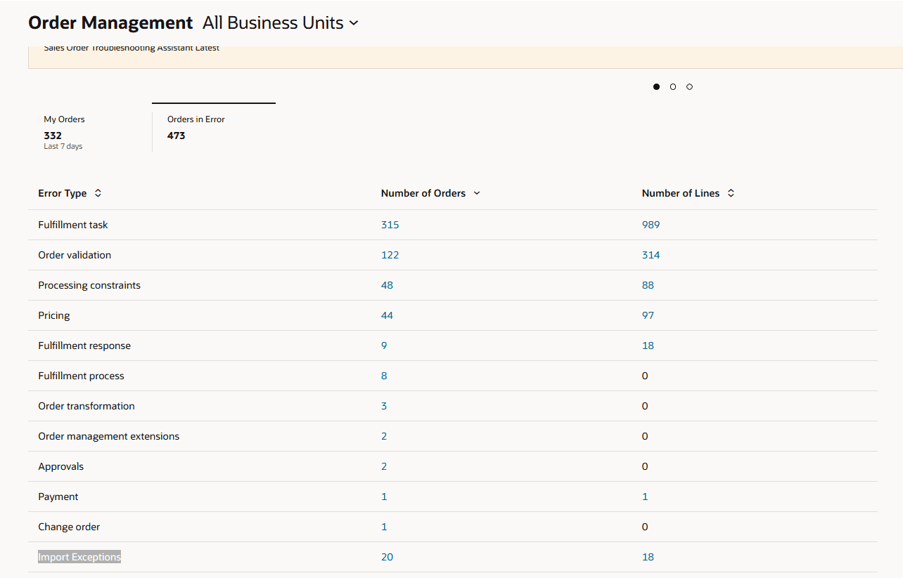
Task: Open Order management extensions order count link
Action: (384, 436)
